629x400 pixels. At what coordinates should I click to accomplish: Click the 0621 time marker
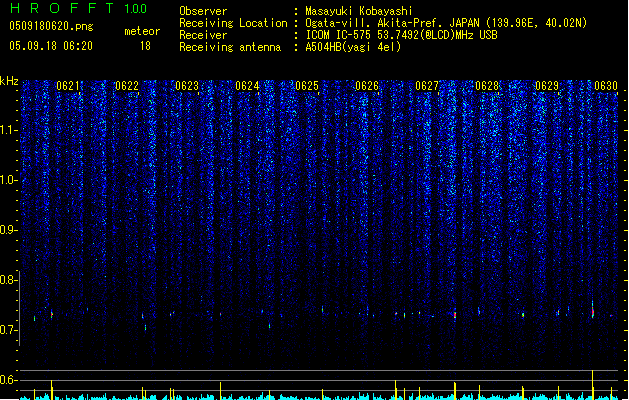68,86
